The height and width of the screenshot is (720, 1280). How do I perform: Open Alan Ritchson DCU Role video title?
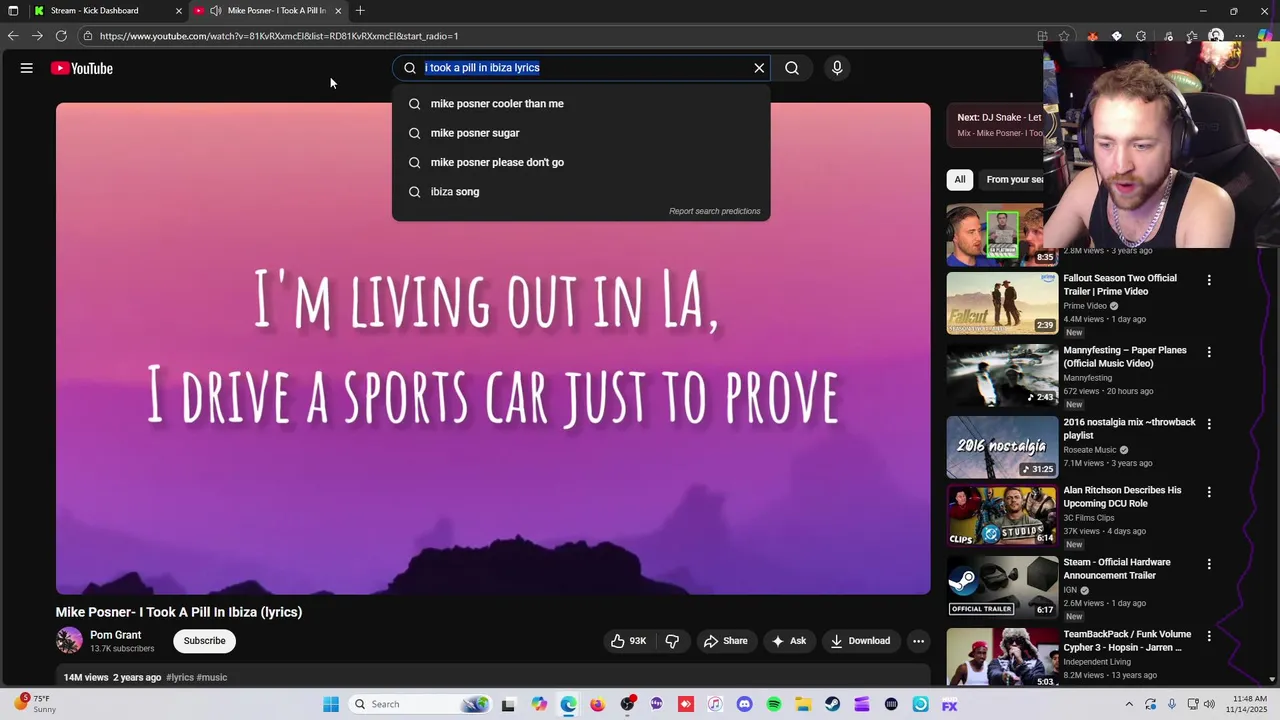[x=1122, y=497]
